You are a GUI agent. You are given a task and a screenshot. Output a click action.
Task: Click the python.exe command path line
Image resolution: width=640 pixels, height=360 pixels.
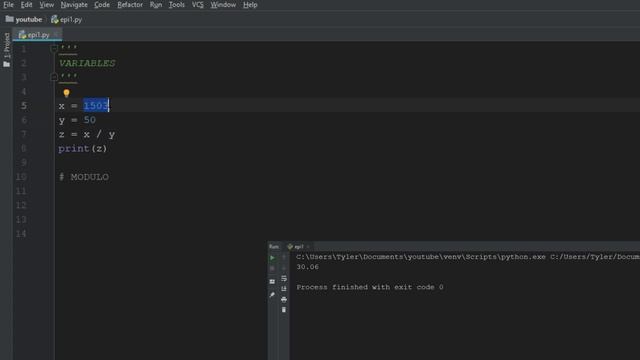468,257
